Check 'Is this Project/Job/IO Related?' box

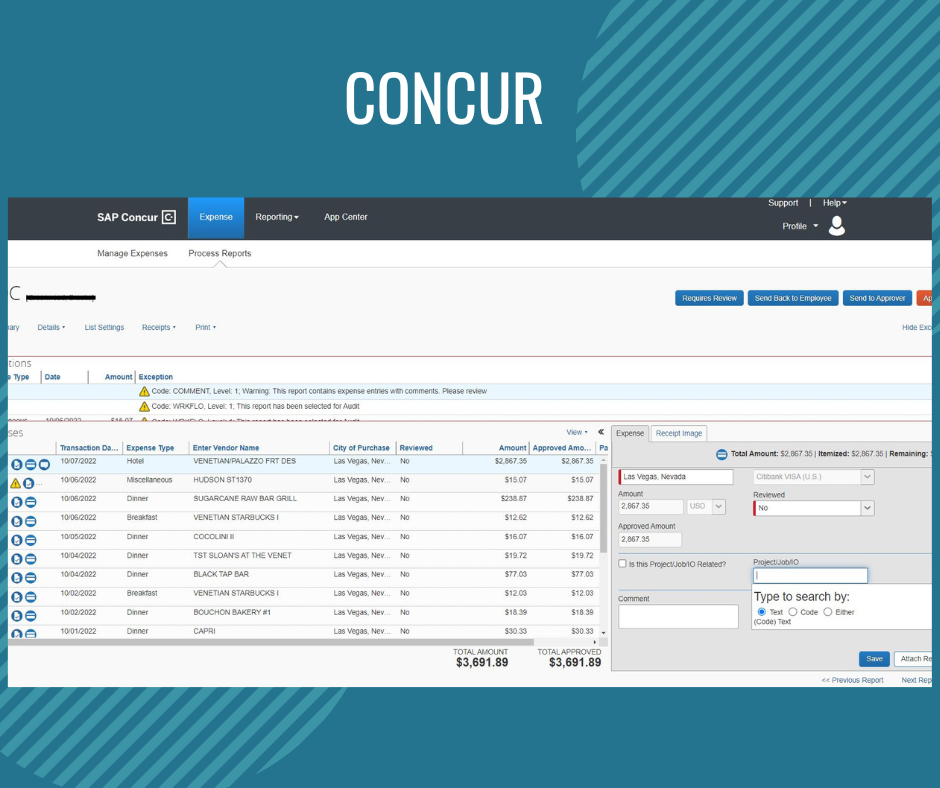click(622, 564)
